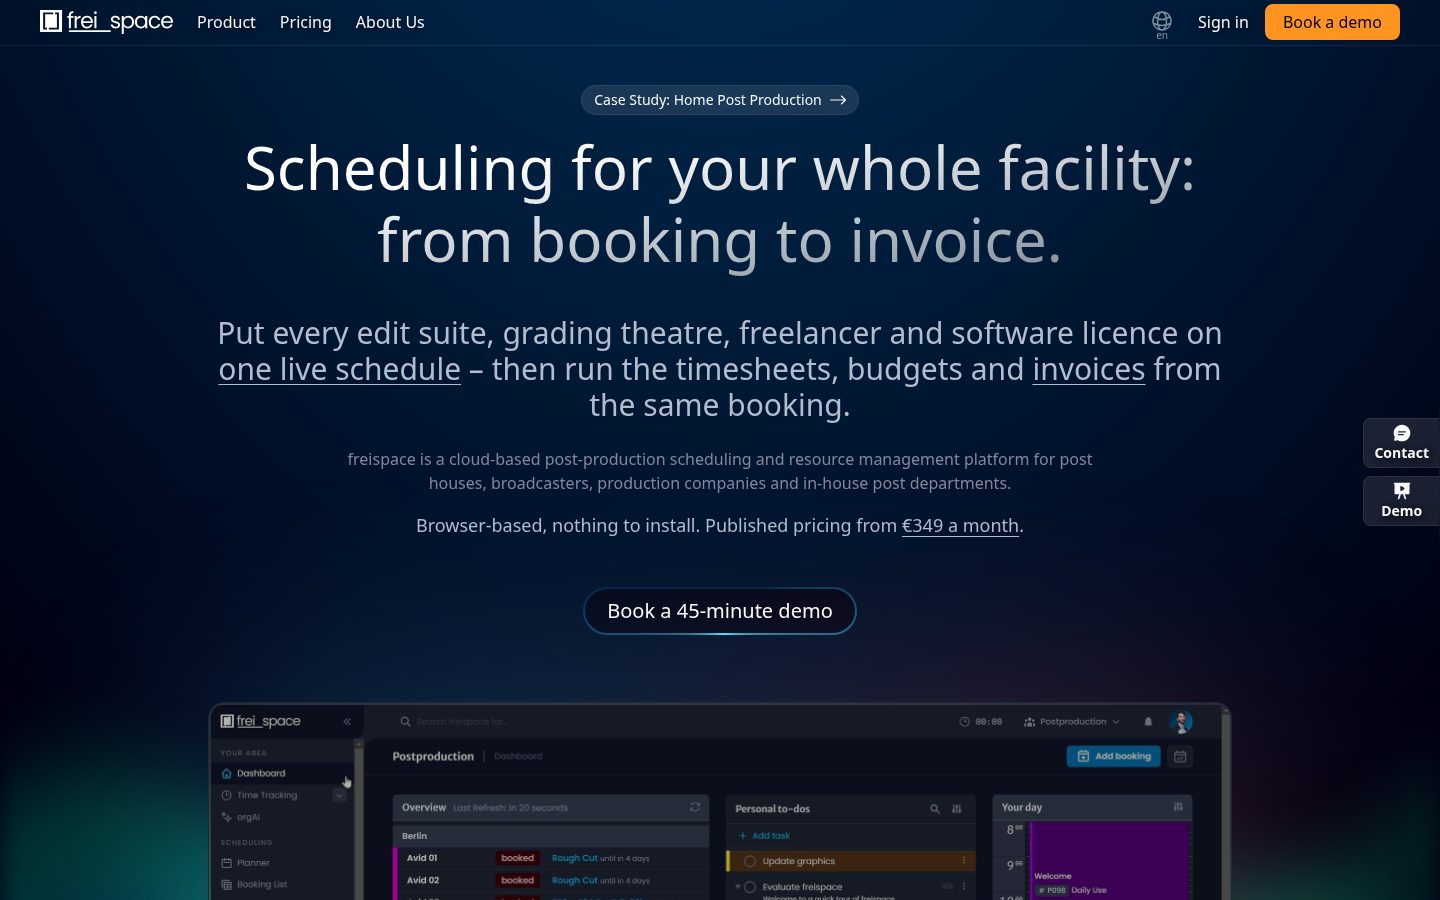Refresh the Overview panel

click(x=695, y=807)
